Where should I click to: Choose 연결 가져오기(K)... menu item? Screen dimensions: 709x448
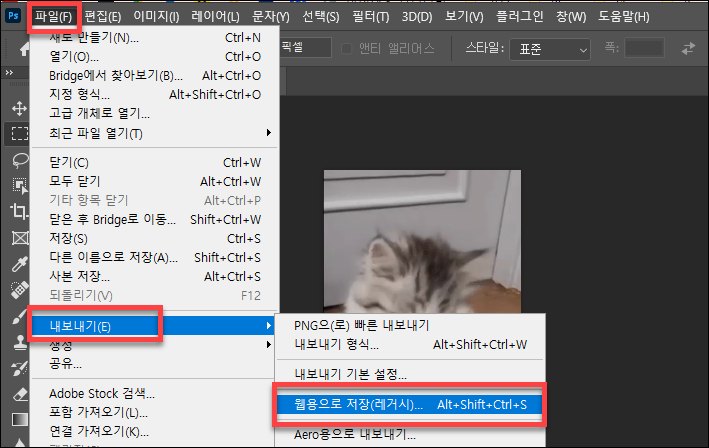pyautogui.click(x=155, y=432)
